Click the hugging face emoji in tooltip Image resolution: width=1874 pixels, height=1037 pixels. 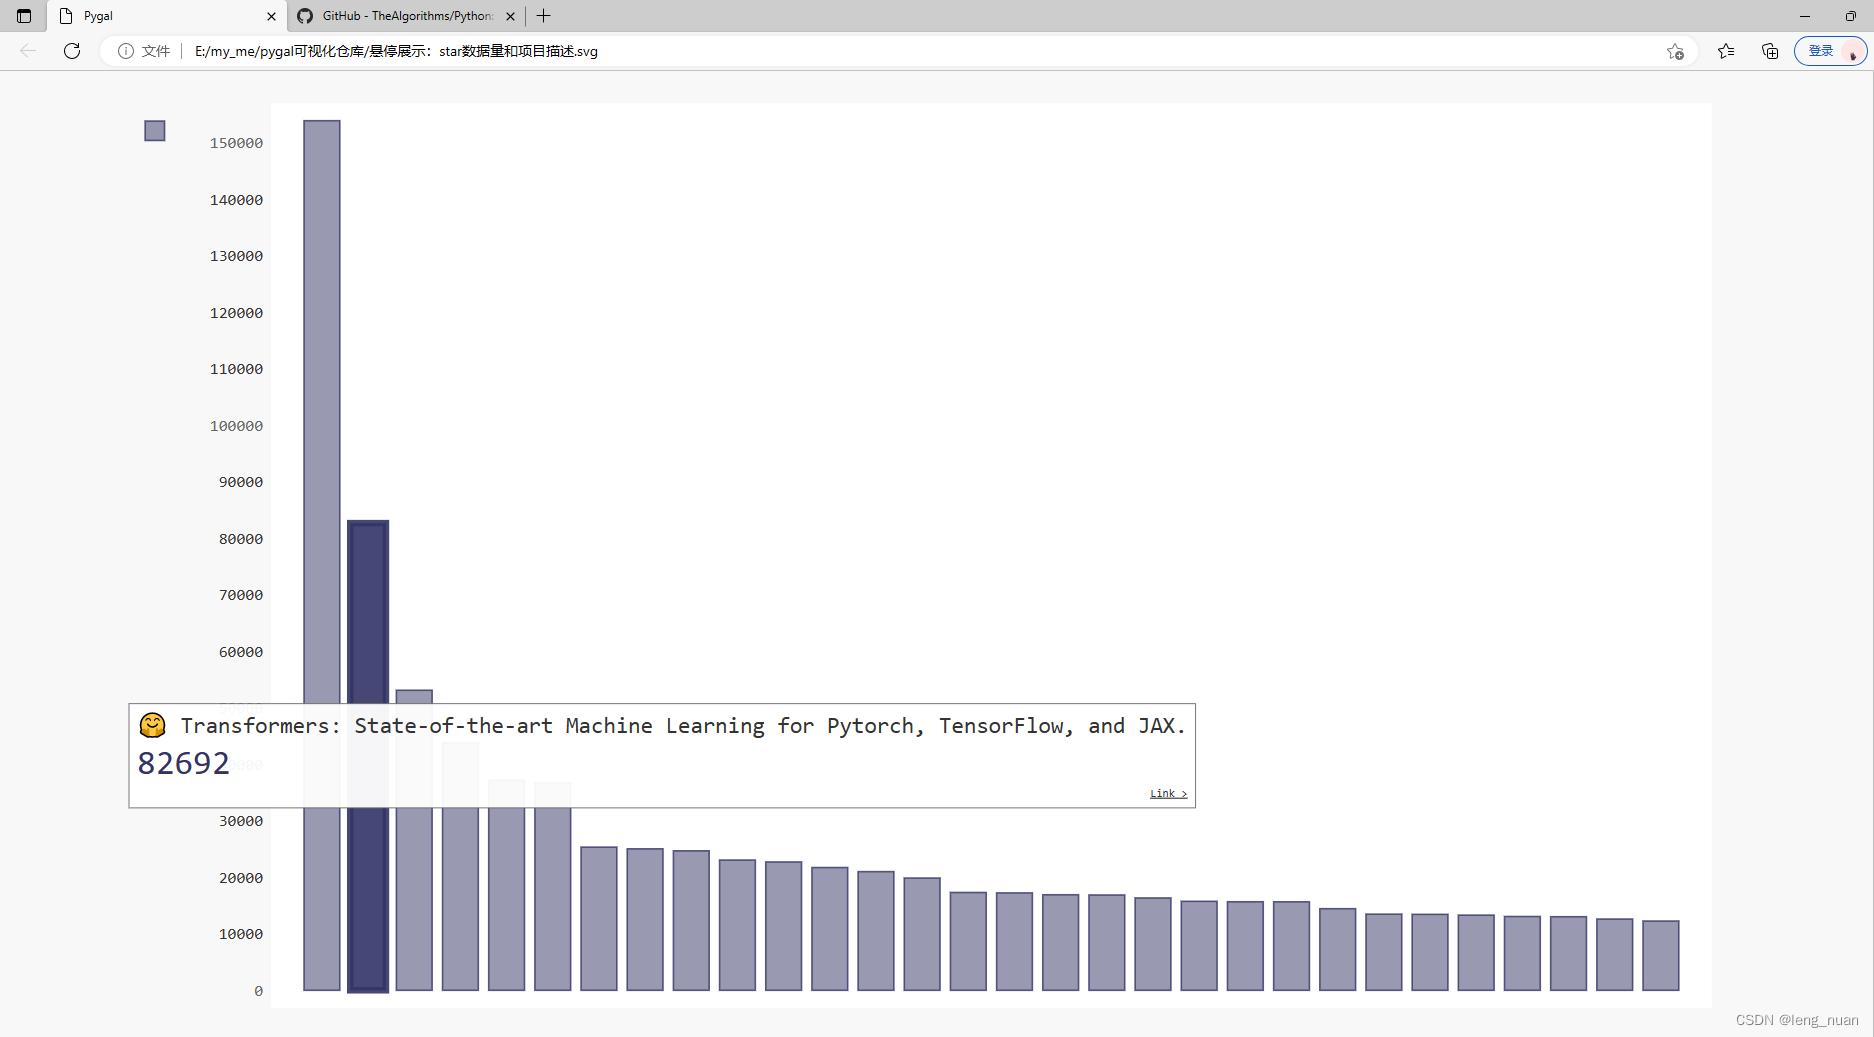pos(153,725)
